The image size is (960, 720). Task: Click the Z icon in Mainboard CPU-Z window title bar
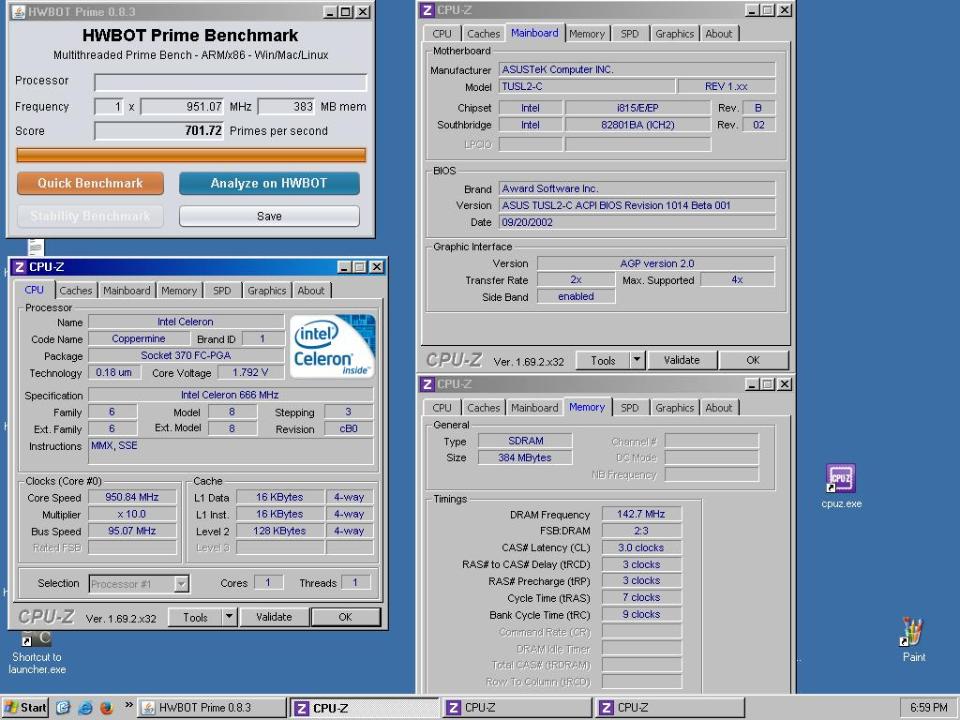427,10
